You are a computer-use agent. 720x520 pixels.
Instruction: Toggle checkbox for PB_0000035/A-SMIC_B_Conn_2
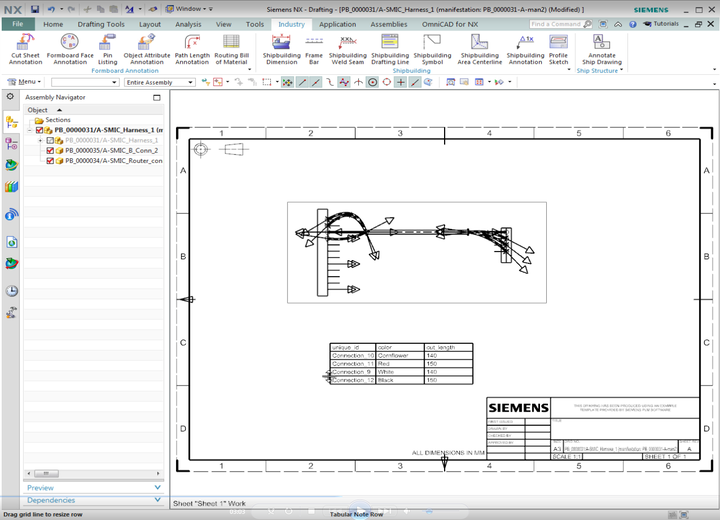(51, 150)
